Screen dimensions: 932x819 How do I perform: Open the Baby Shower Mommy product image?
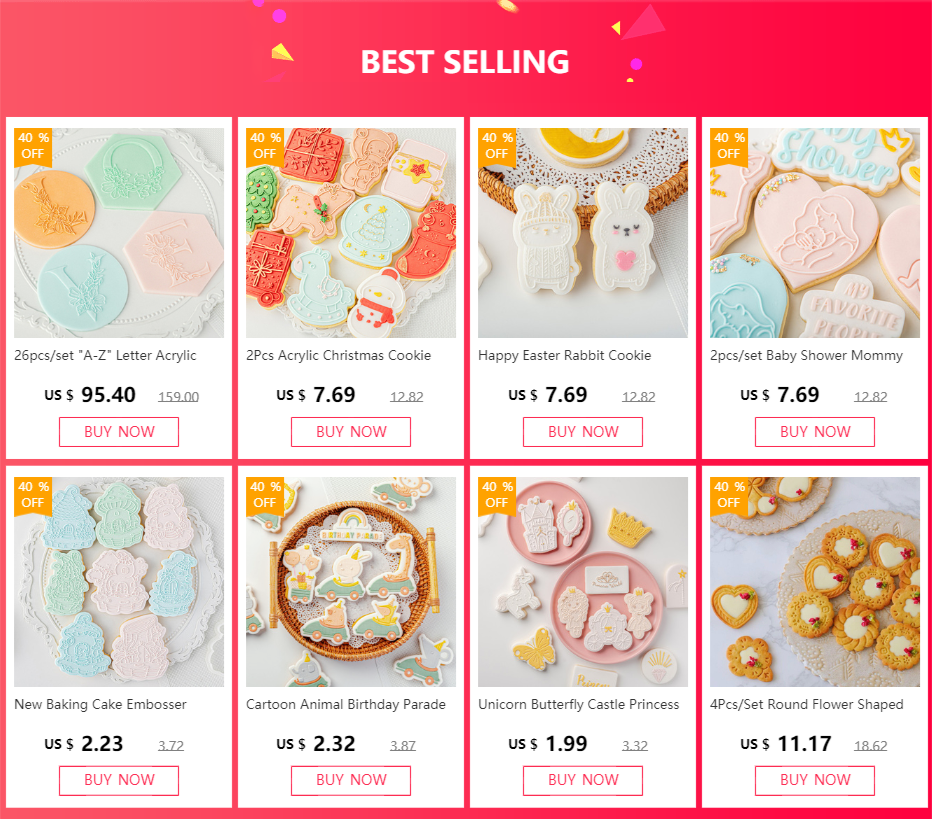(x=815, y=233)
